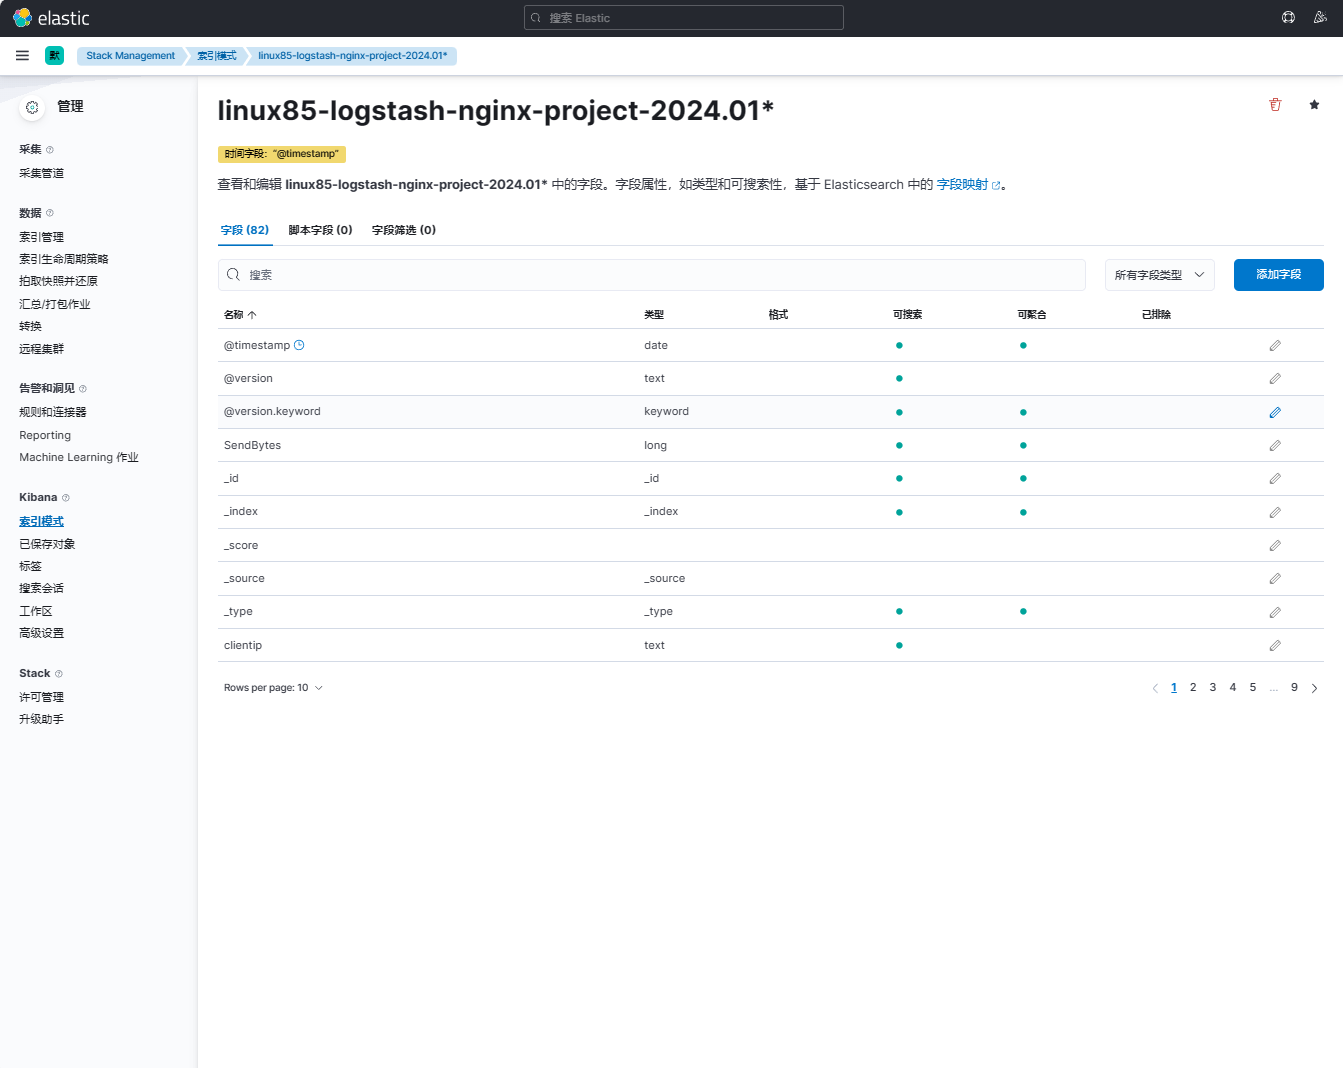Switch to 字段筛选 (0) tab

[403, 230]
